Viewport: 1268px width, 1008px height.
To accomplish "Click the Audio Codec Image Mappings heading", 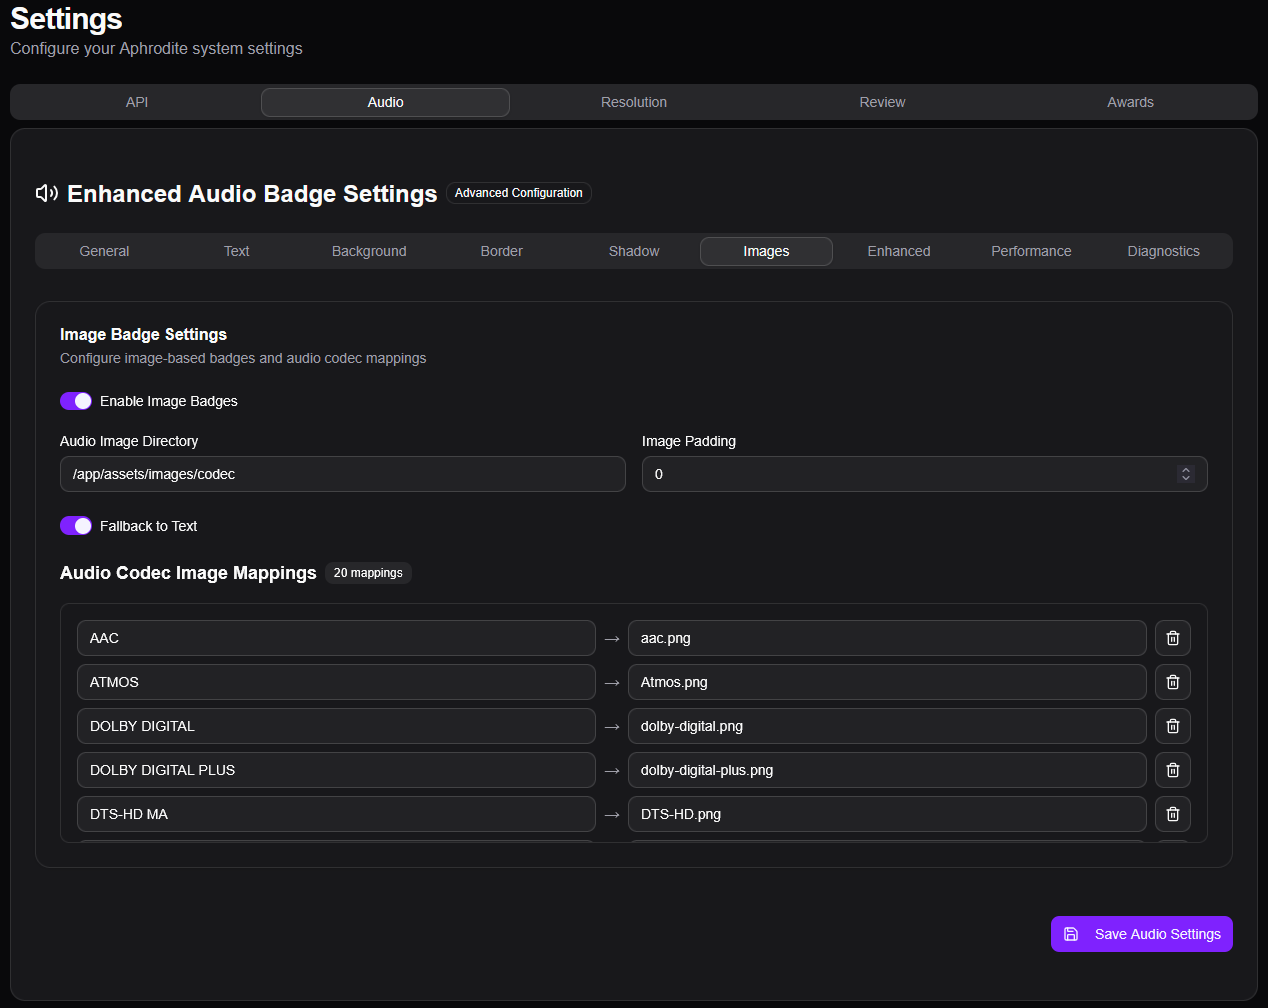I will pyautogui.click(x=188, y=573).
